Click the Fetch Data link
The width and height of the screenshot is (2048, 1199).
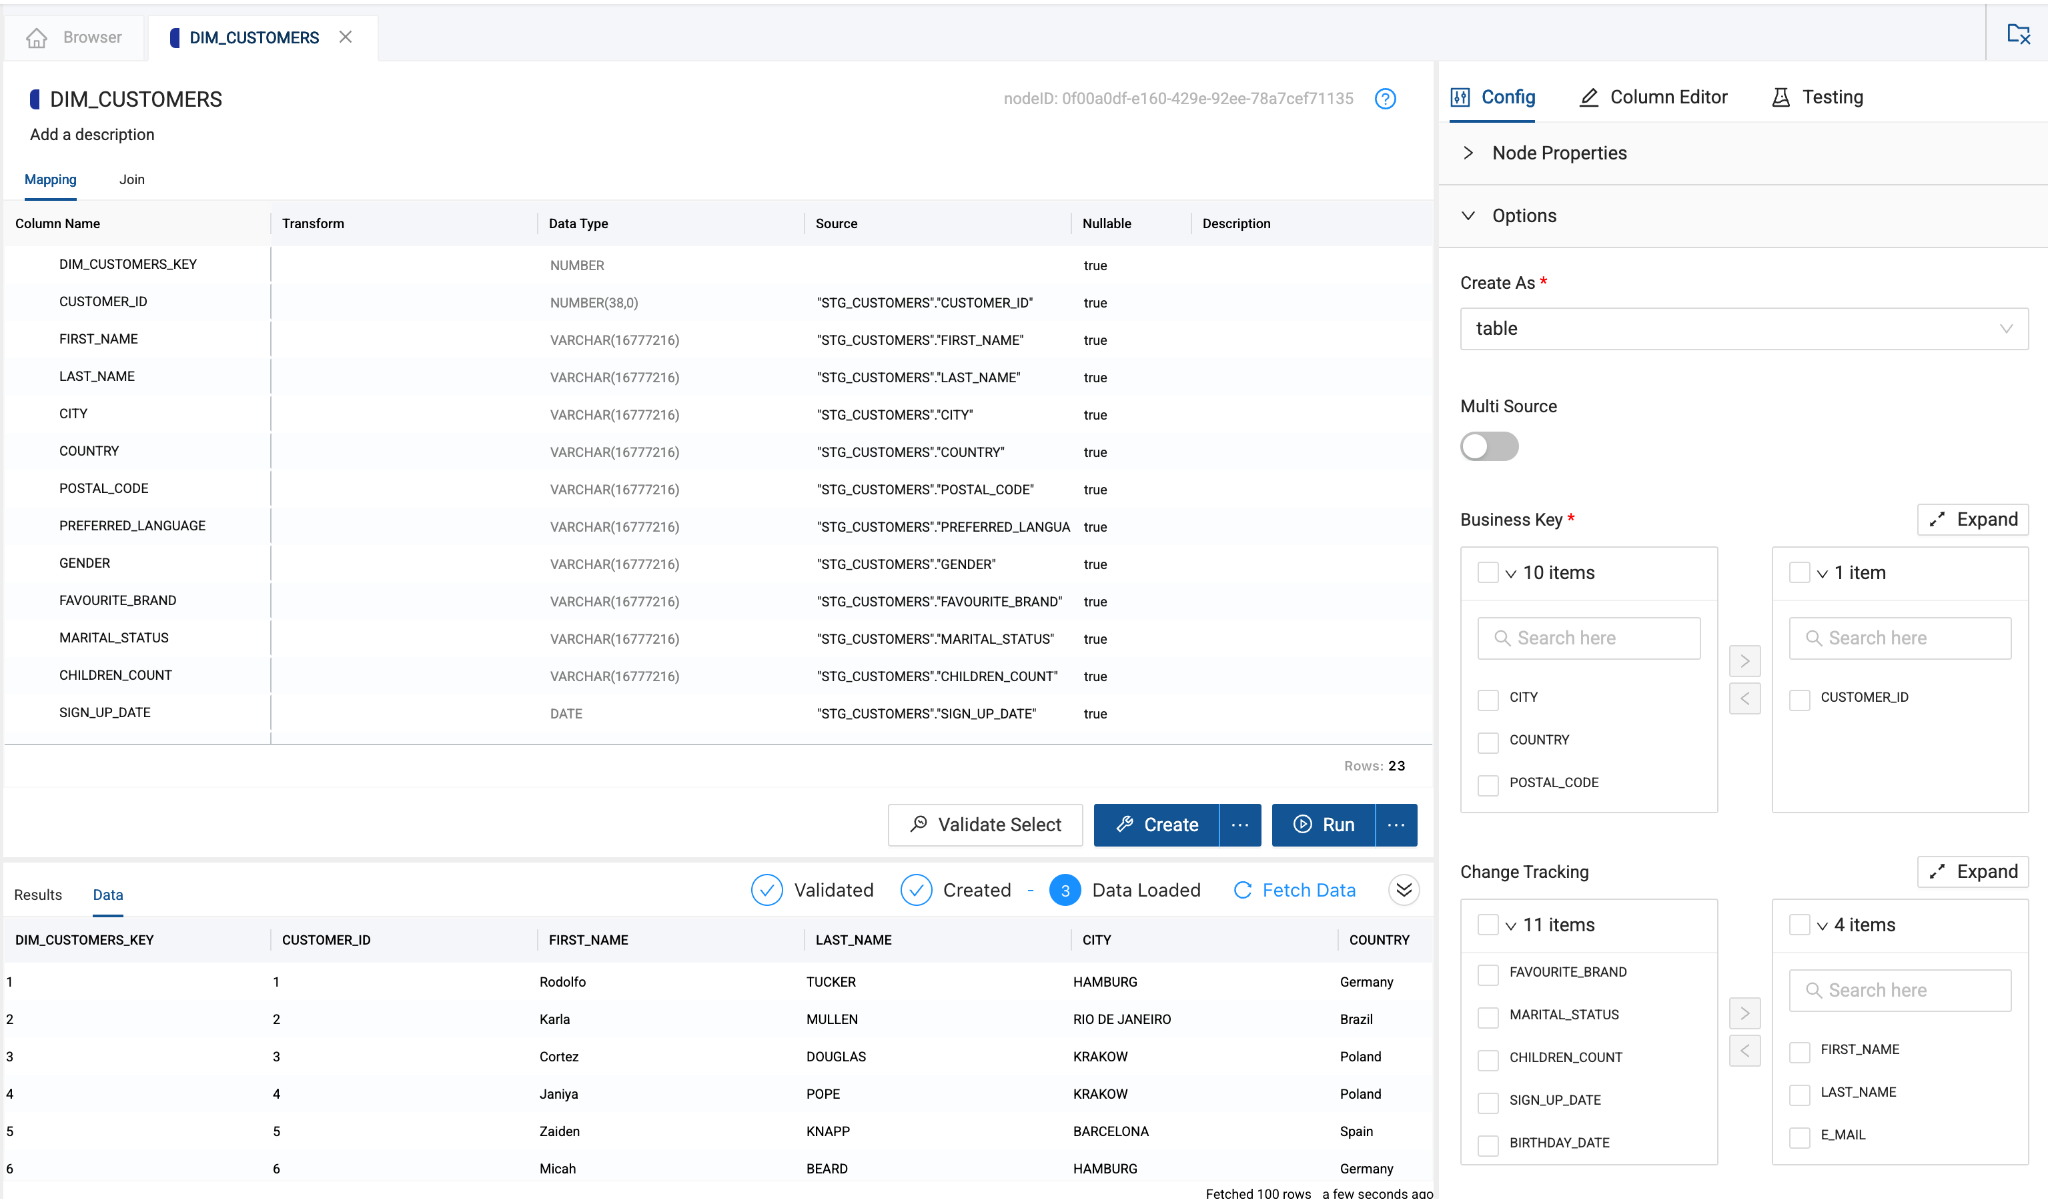click(1295, 890)
